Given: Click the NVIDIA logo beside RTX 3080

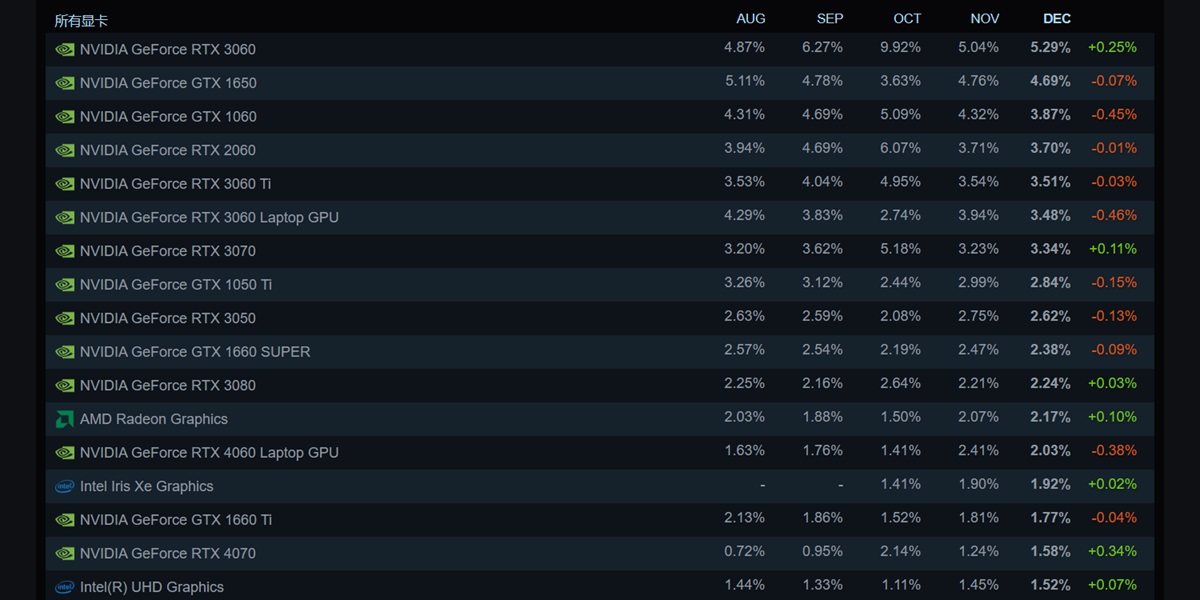Looking at the screenshot, I should (65, 386).
